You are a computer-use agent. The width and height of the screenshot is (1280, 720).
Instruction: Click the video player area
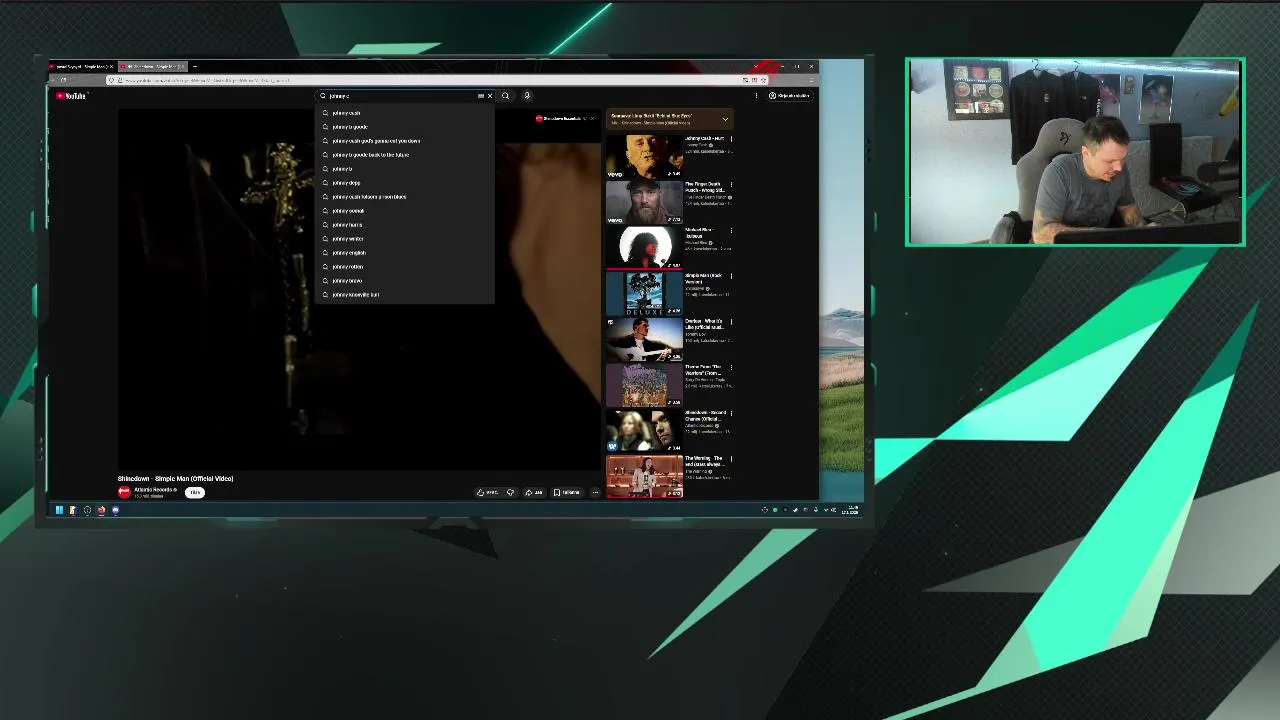click(359, 288)
